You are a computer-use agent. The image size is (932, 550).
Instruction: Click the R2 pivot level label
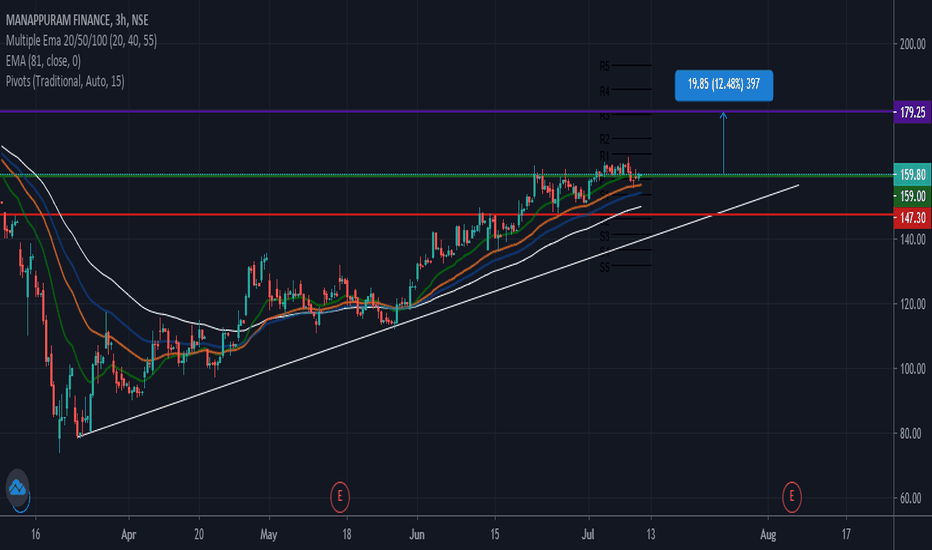[604, 139]
